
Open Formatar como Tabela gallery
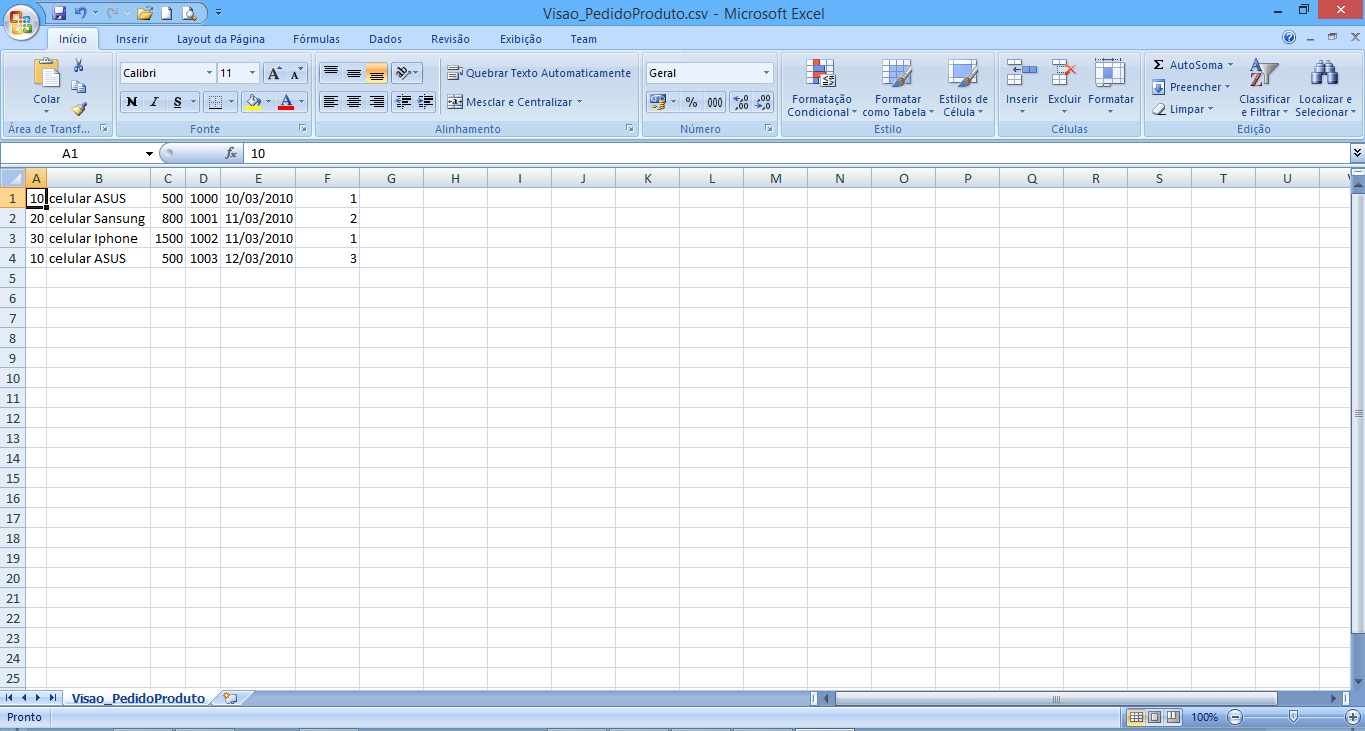tap(897, 88)
